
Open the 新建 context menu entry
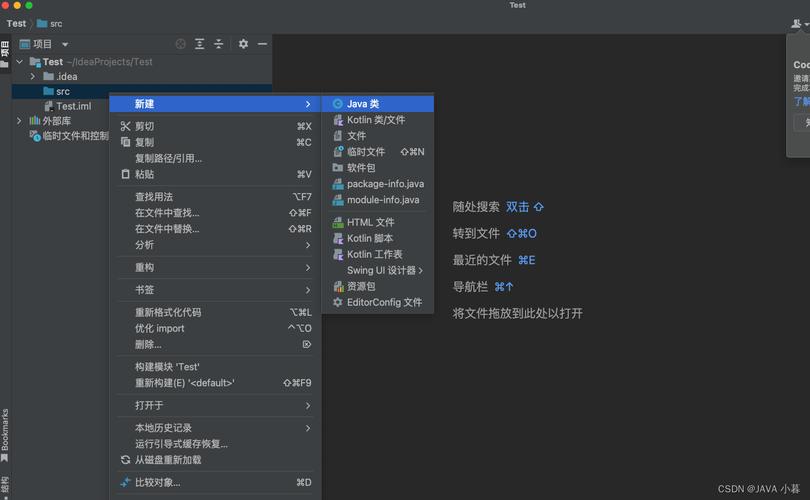pyautogui.click(x=215, y=104)
